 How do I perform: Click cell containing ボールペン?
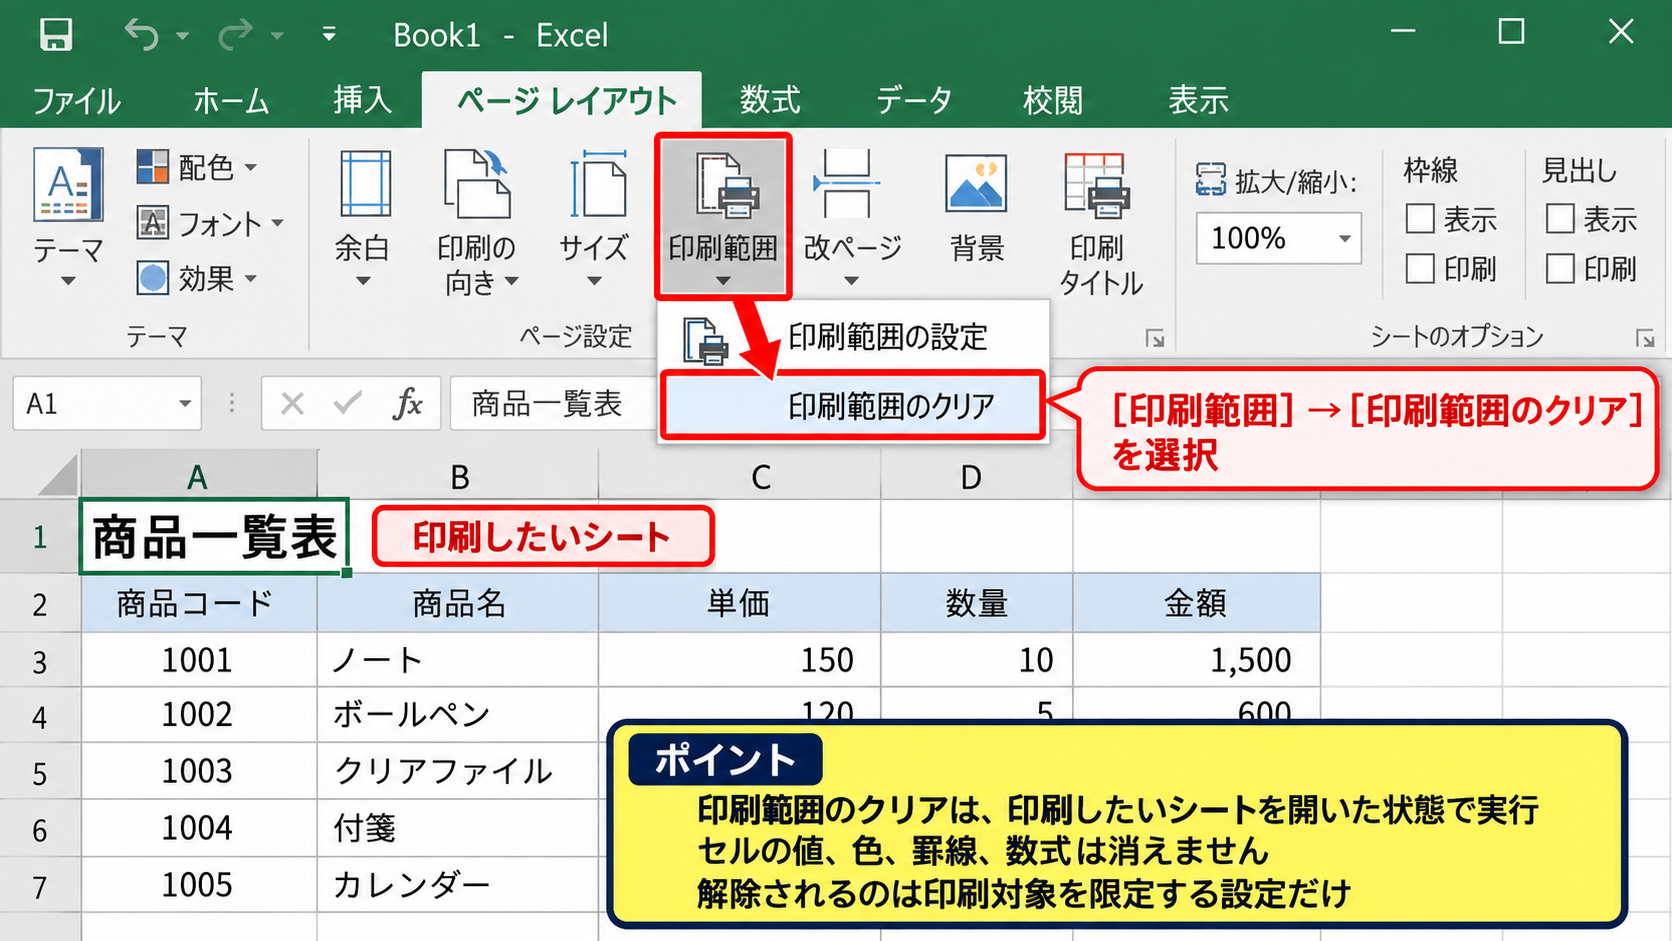pos(458,715)
